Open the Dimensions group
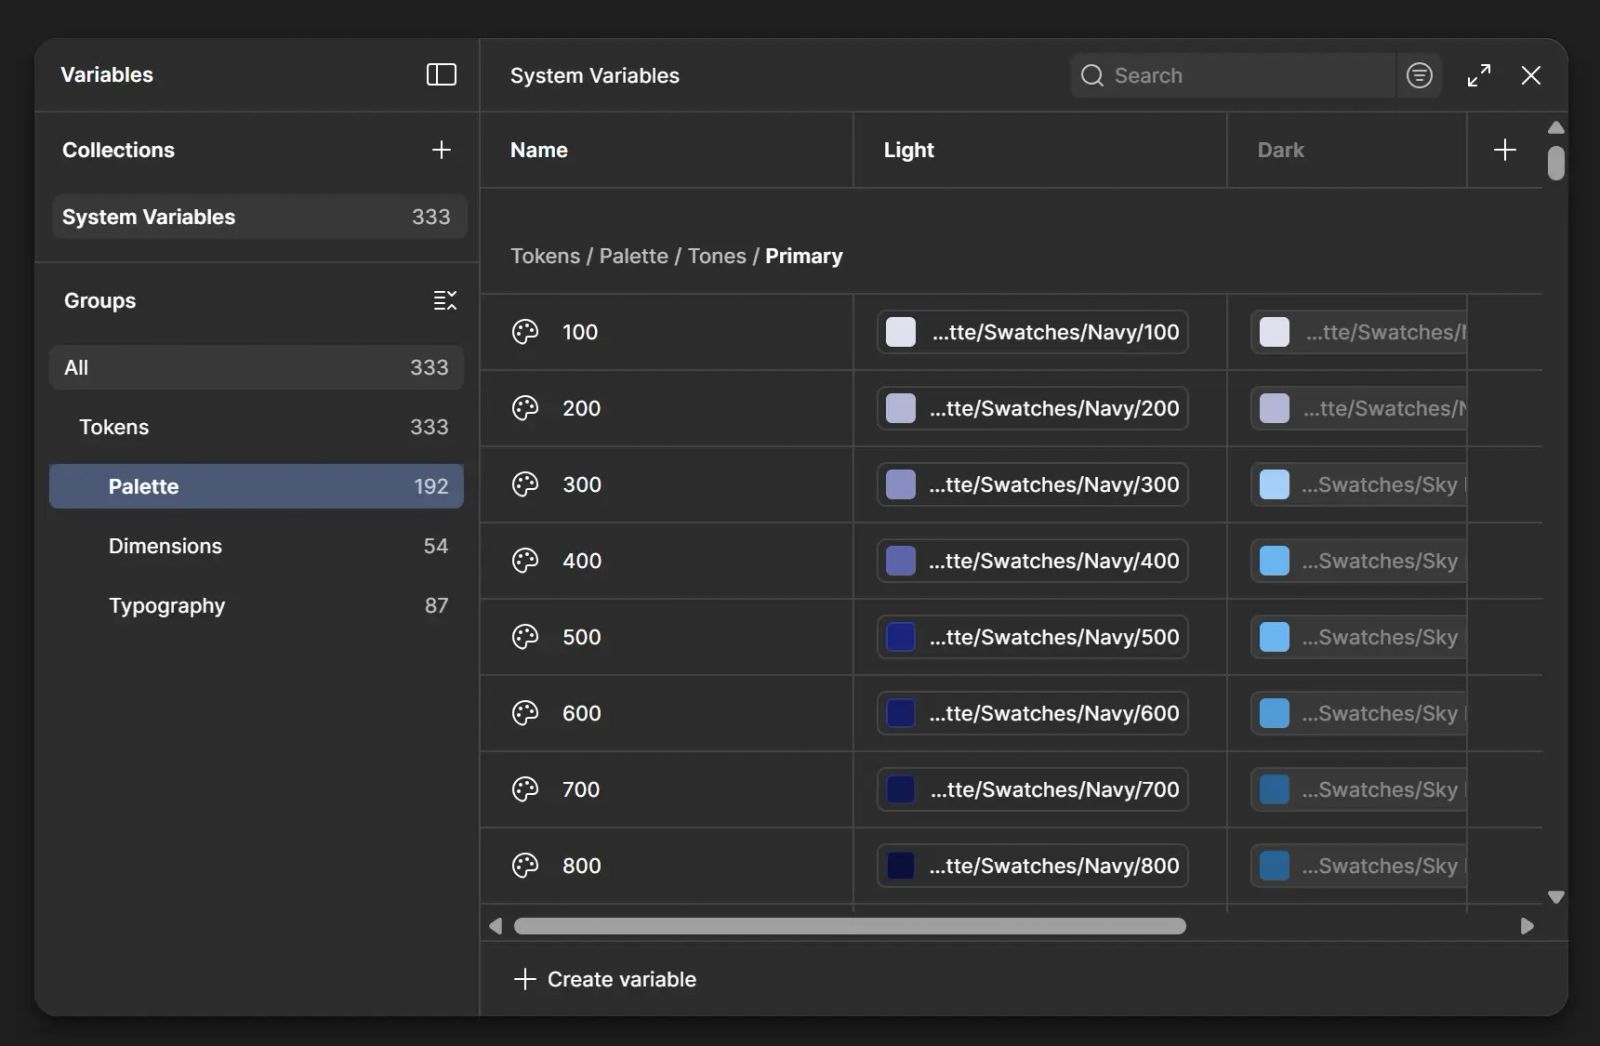Viewport: 1600px width, 1046px height. [256, 546]
